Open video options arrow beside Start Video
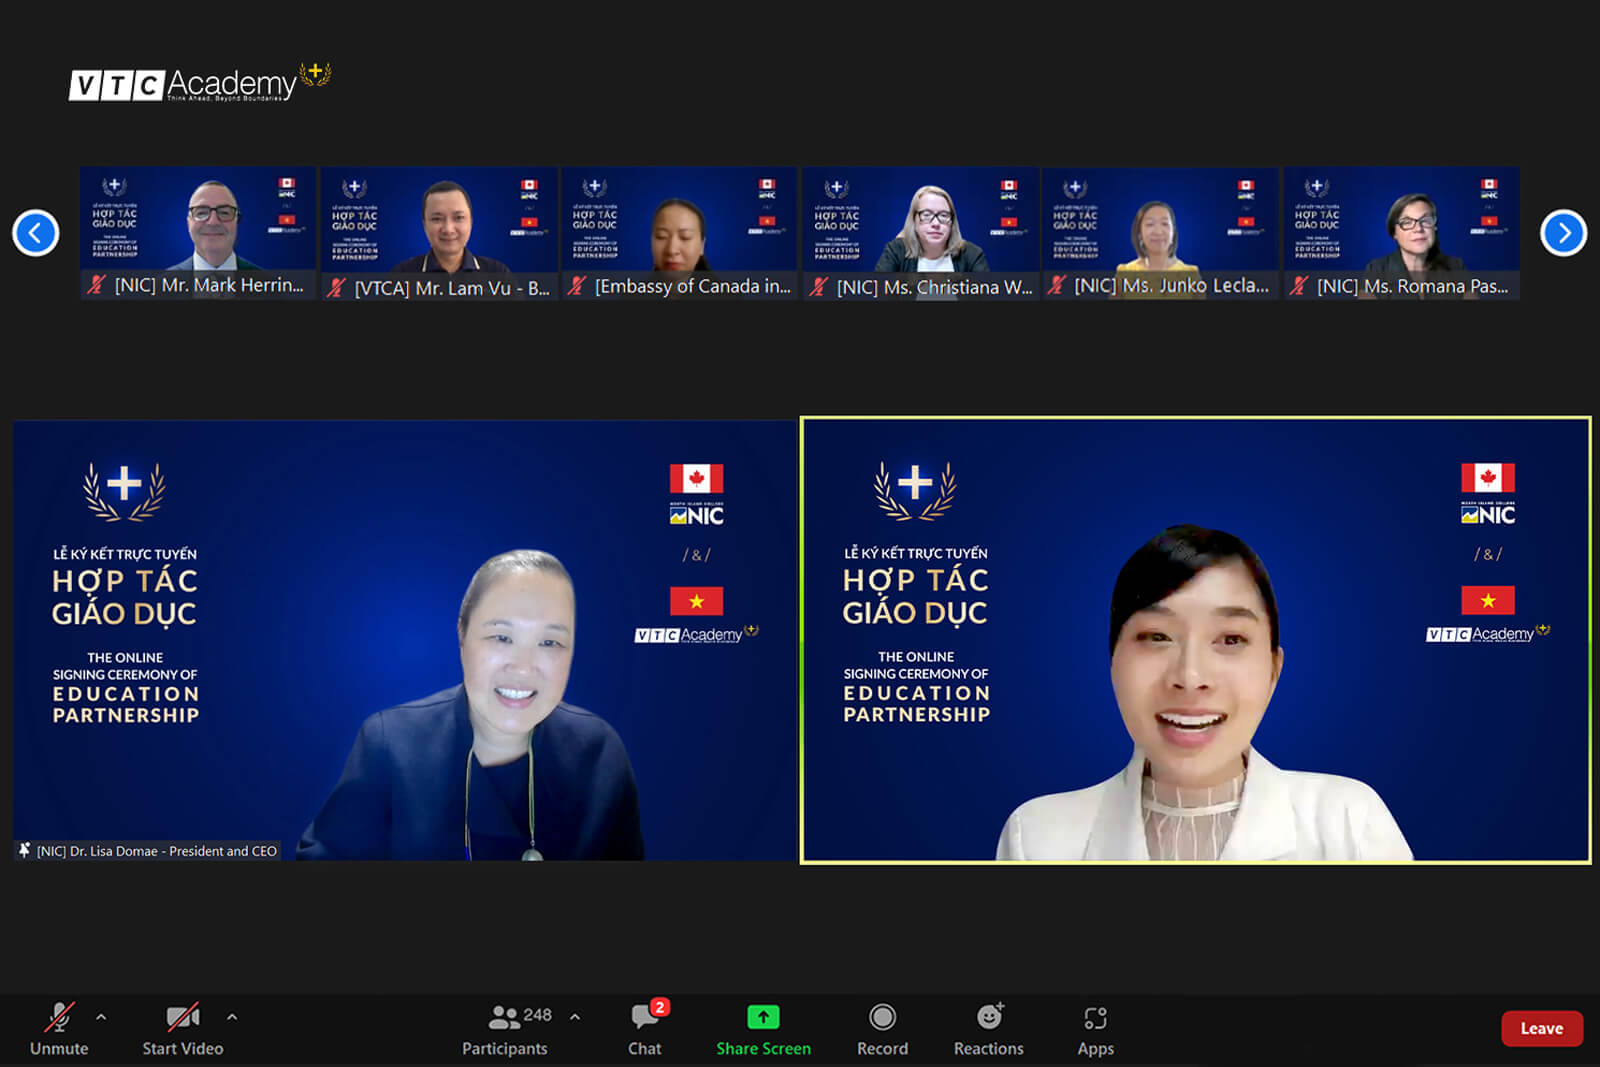Screen dimensions: 1600x1067 tap(232, 1017)
